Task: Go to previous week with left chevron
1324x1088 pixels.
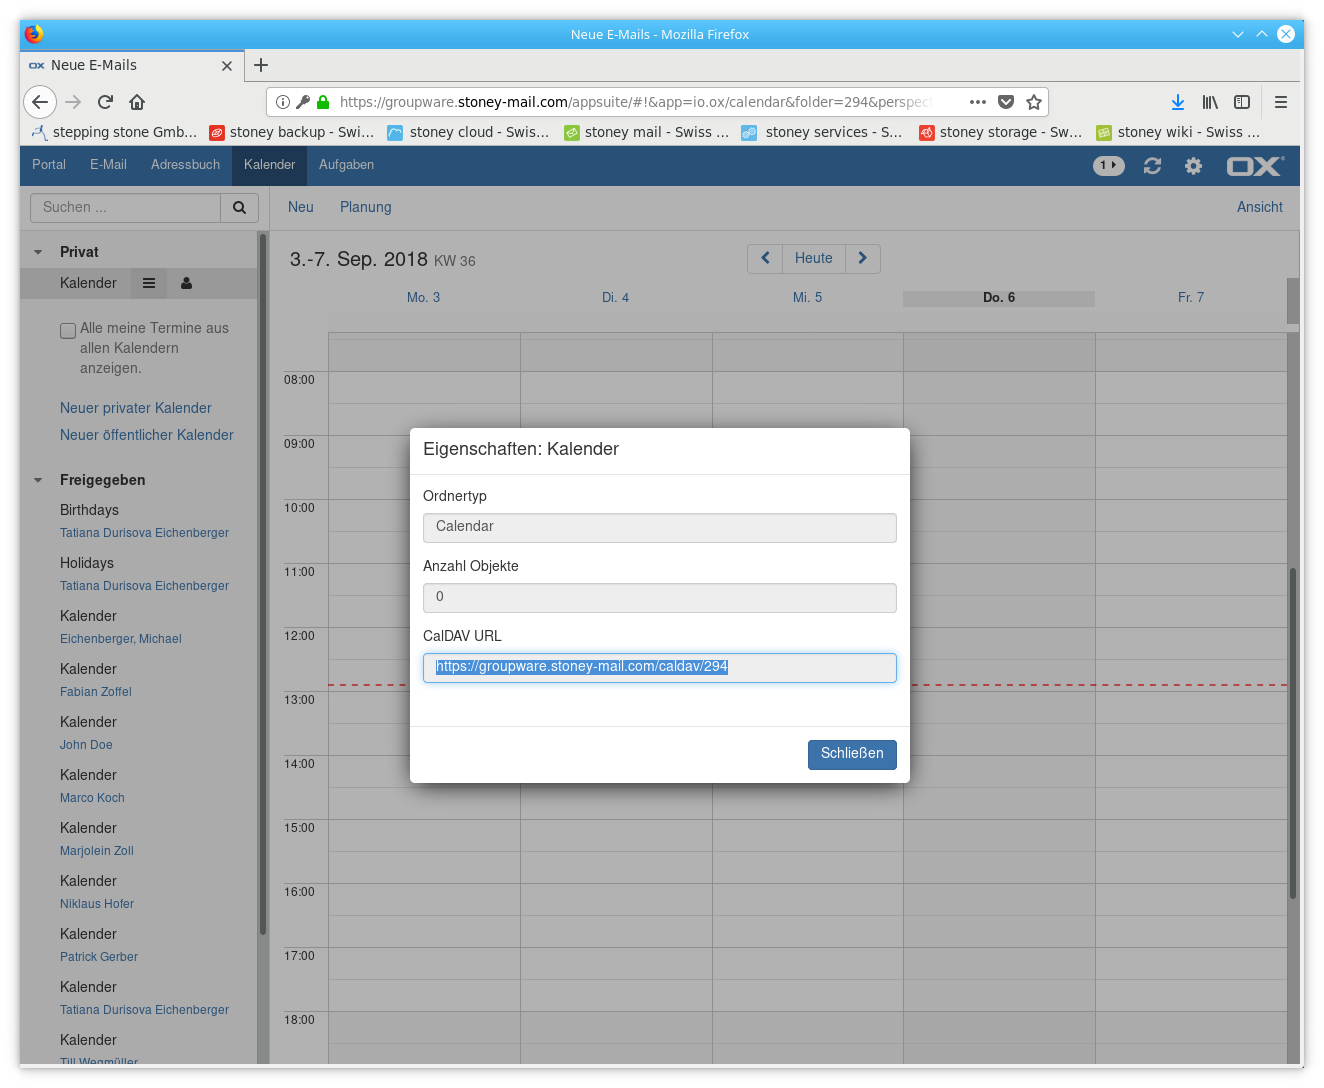Action: click(765, 258)
